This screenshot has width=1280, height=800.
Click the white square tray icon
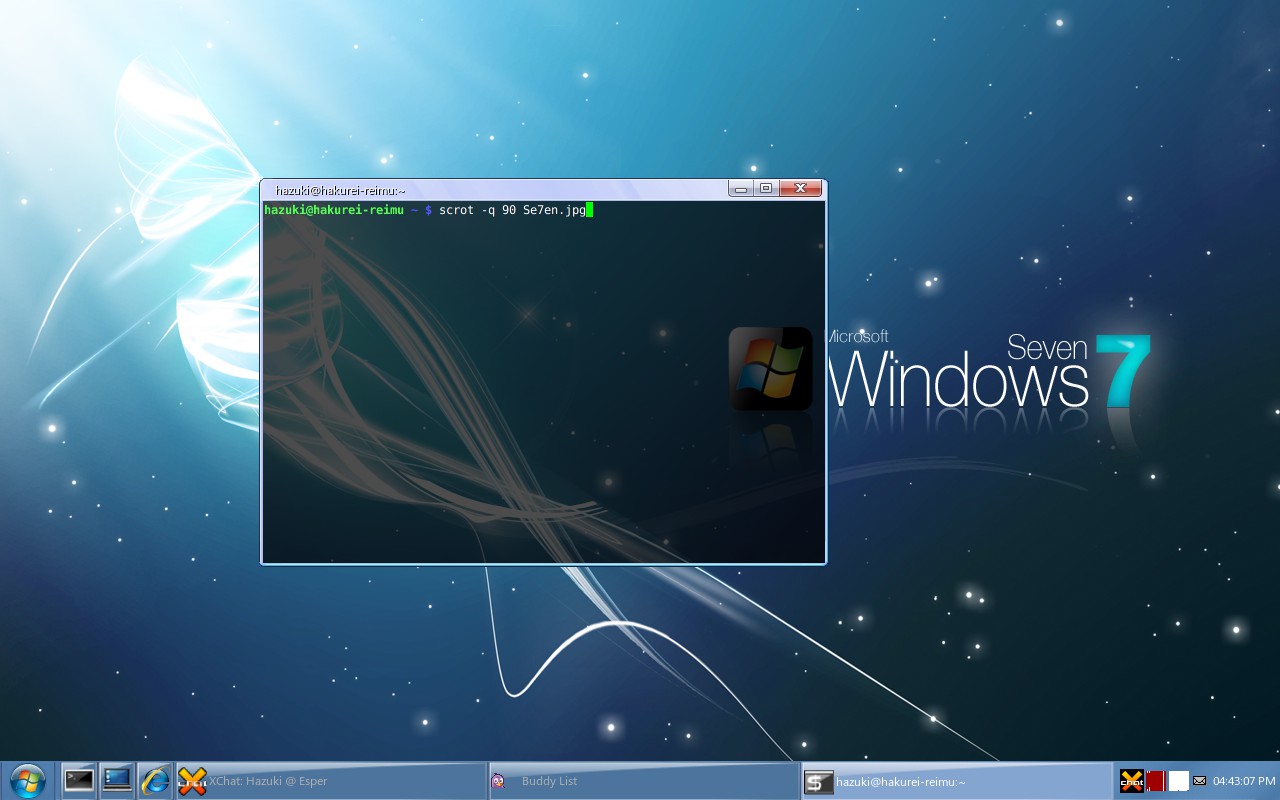point(1179,781)
